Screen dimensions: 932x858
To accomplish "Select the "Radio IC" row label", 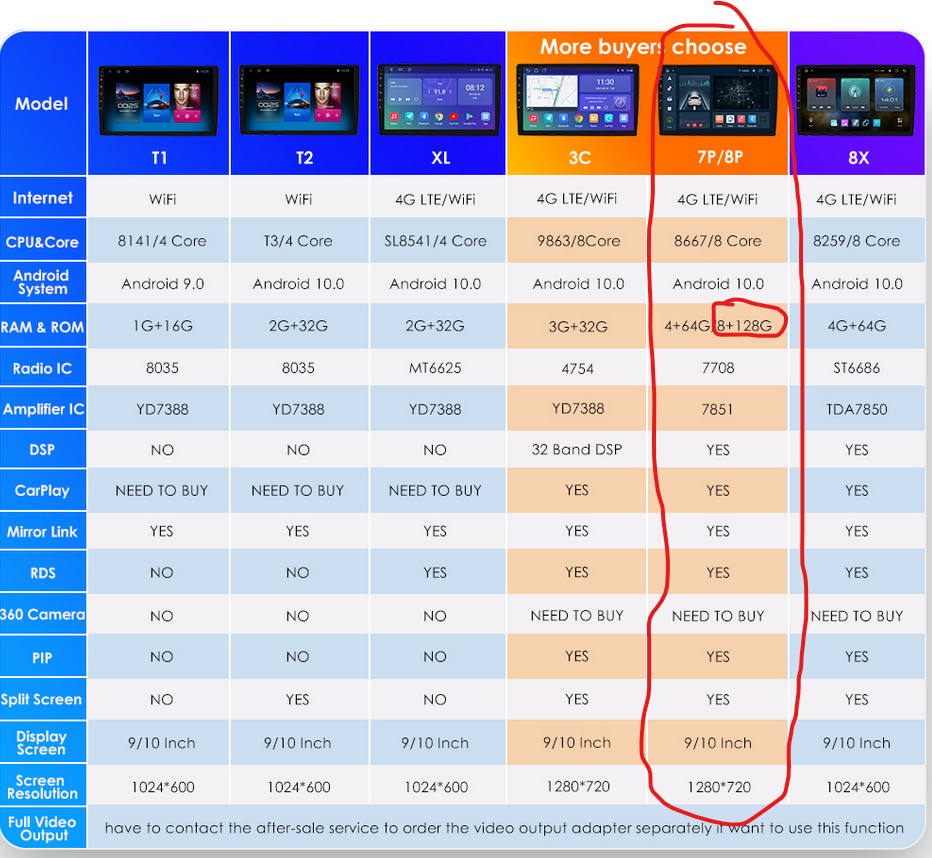I will click(43, 368).
